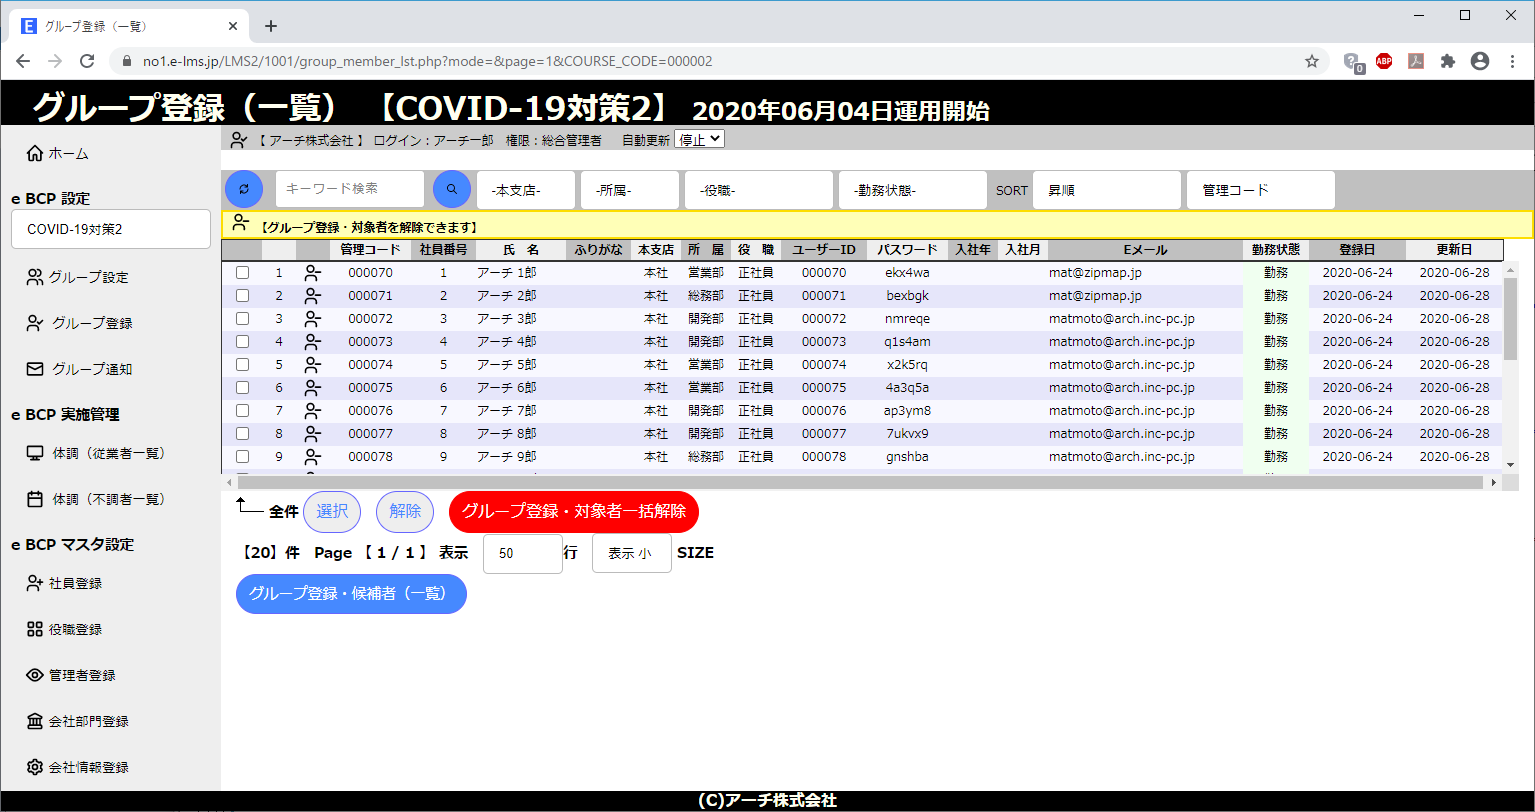Screen dimensions: 1535x812
Task: Focus the キーワード検索 input field
Action: 349,189
